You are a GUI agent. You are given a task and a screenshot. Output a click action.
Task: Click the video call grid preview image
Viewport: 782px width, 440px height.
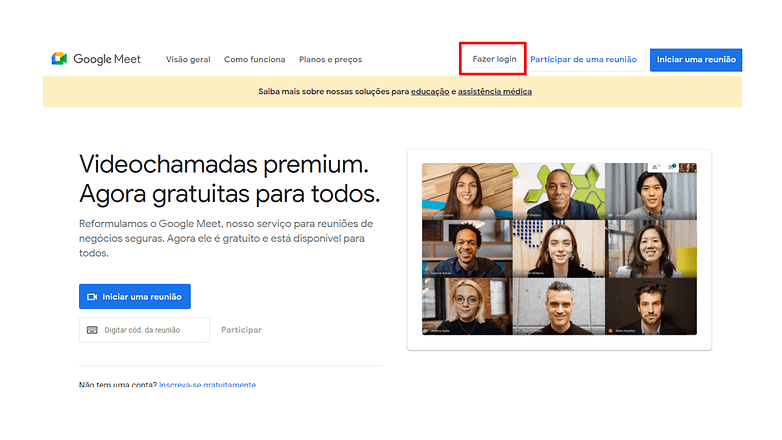(559, 248)
